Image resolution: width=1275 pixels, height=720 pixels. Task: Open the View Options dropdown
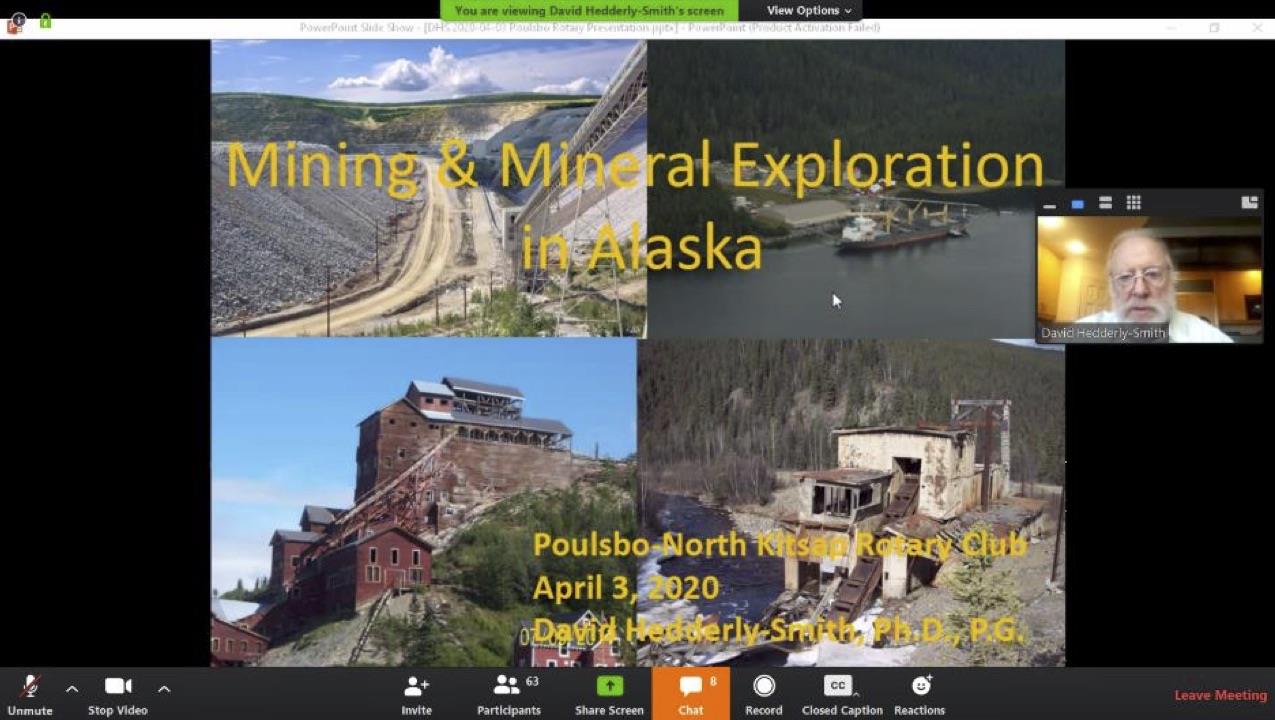809,11
